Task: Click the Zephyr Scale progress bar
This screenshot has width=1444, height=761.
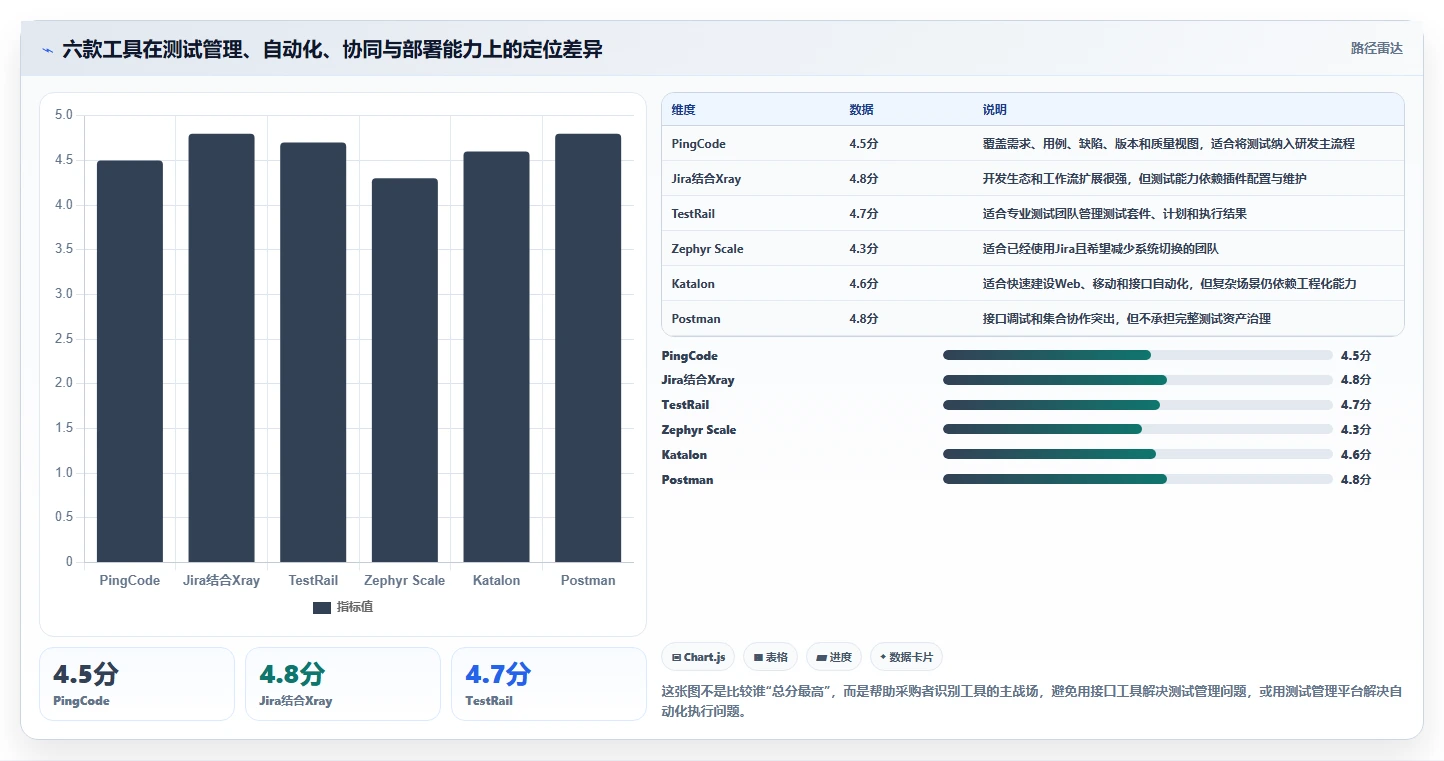Action: (1138, 430)
